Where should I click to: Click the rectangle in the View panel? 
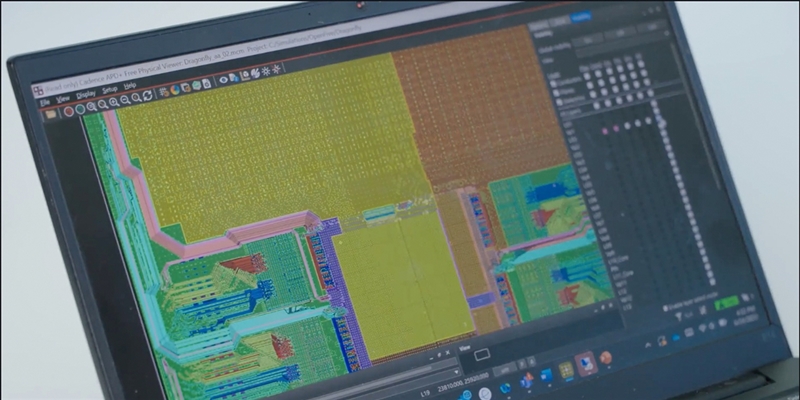[x=482, y=355]
